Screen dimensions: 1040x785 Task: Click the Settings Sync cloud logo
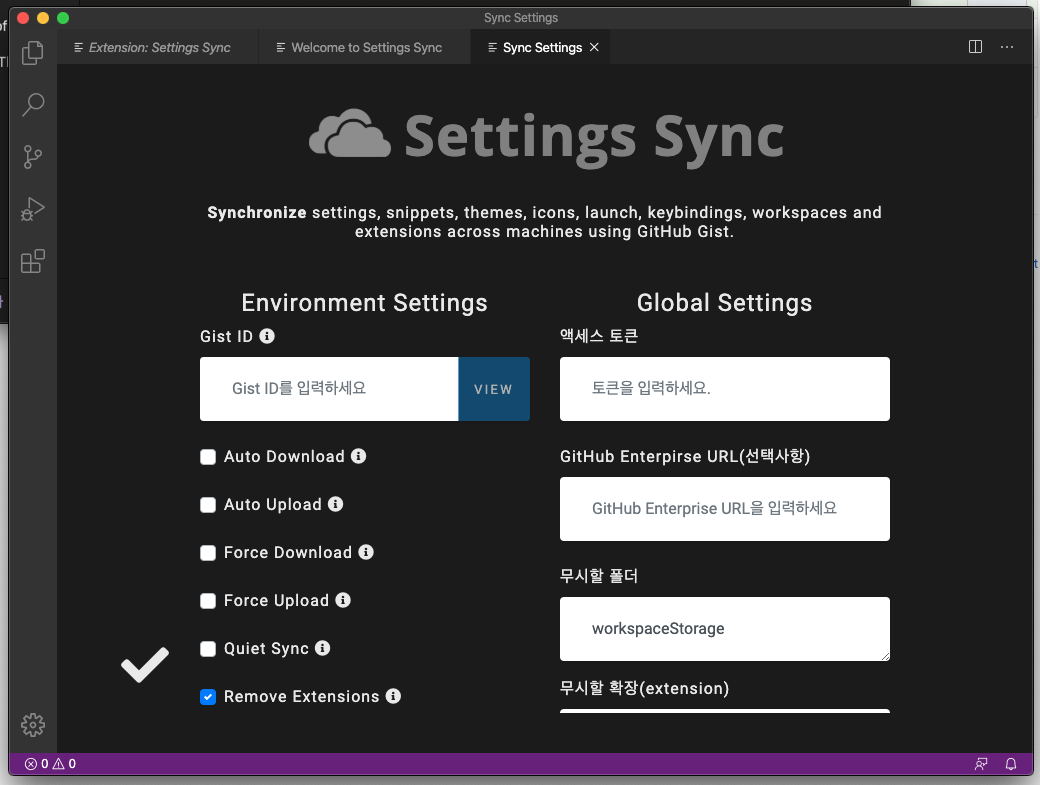pos(350,134)
